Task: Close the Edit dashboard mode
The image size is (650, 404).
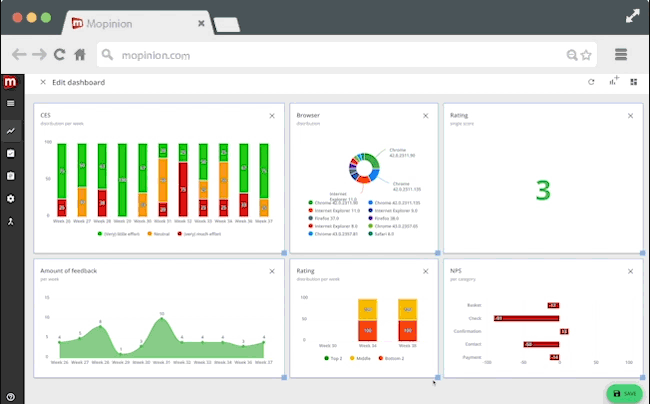Action: point(43,82)
